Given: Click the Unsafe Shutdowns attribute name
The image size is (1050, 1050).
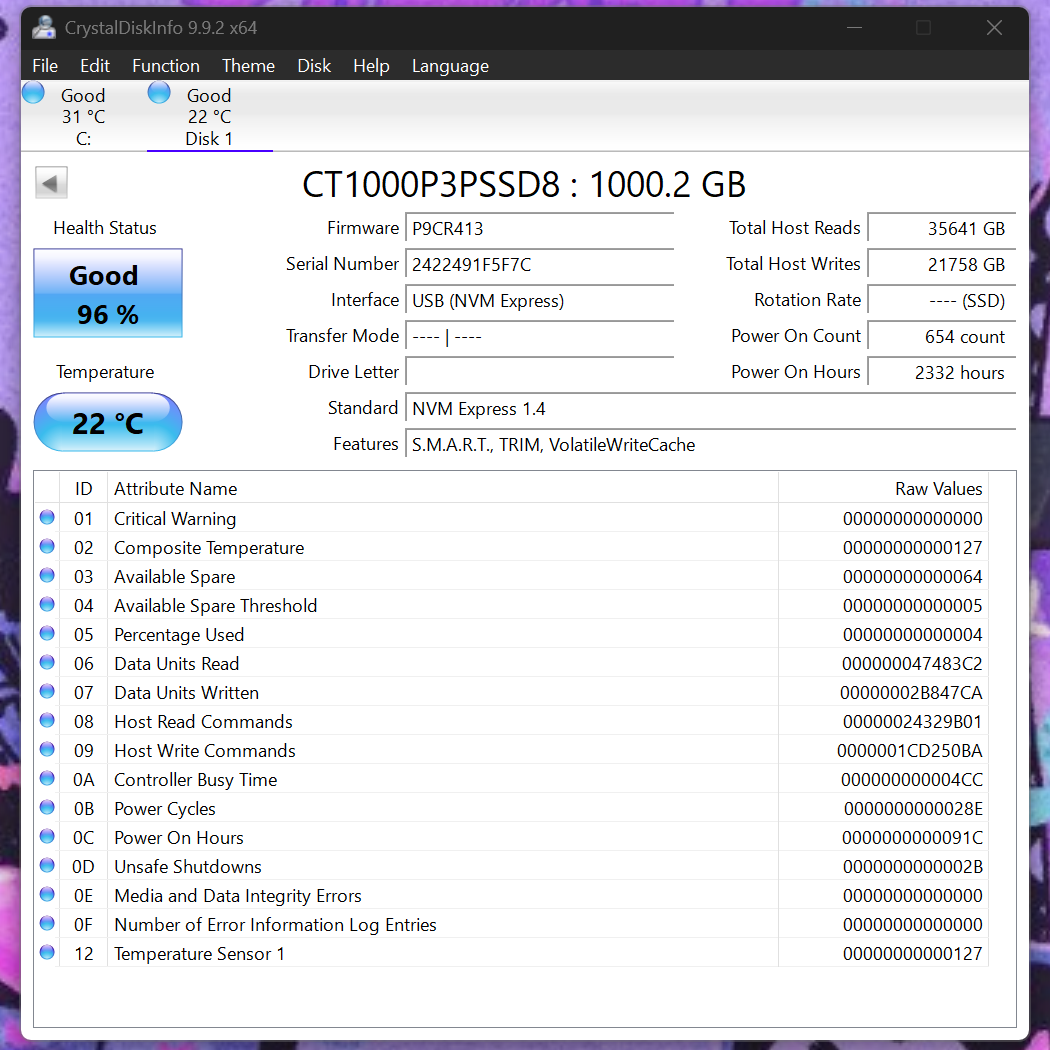Looking at the screenshot, I should [188, 867].
